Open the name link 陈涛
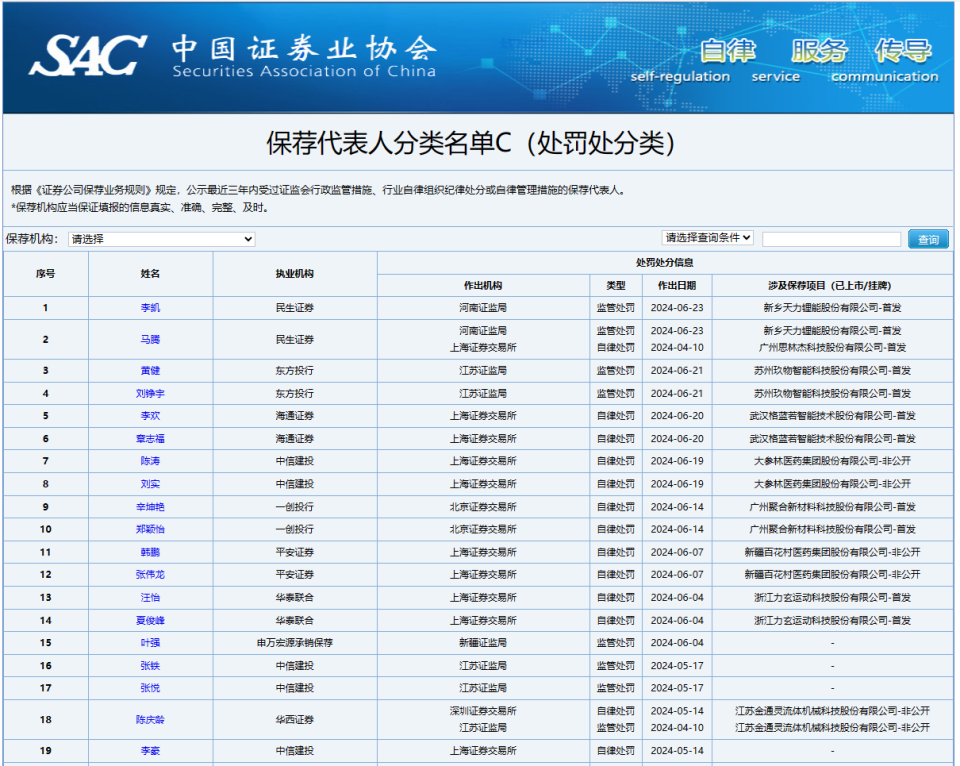The image size is (960, 766). pos(150,461)
